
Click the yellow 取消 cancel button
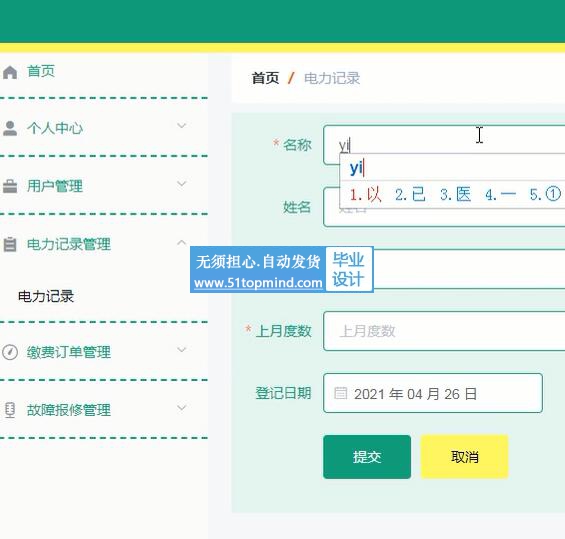tap(464, 457)
